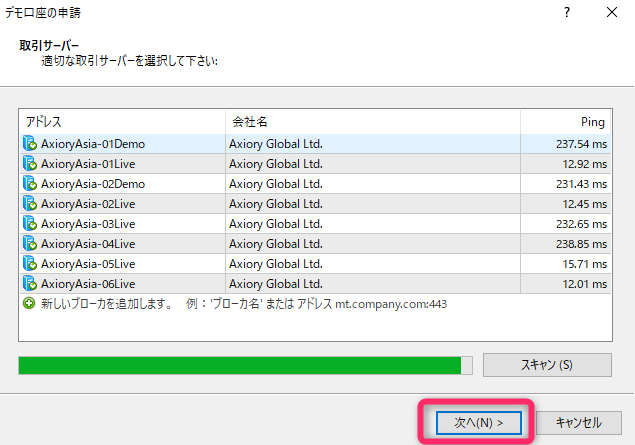The width and height of the screenshot is (635, 445).
Task: Click Axiory Global Ltd. in the AxioryAsia-01Live row
Action: click(276, 164)
